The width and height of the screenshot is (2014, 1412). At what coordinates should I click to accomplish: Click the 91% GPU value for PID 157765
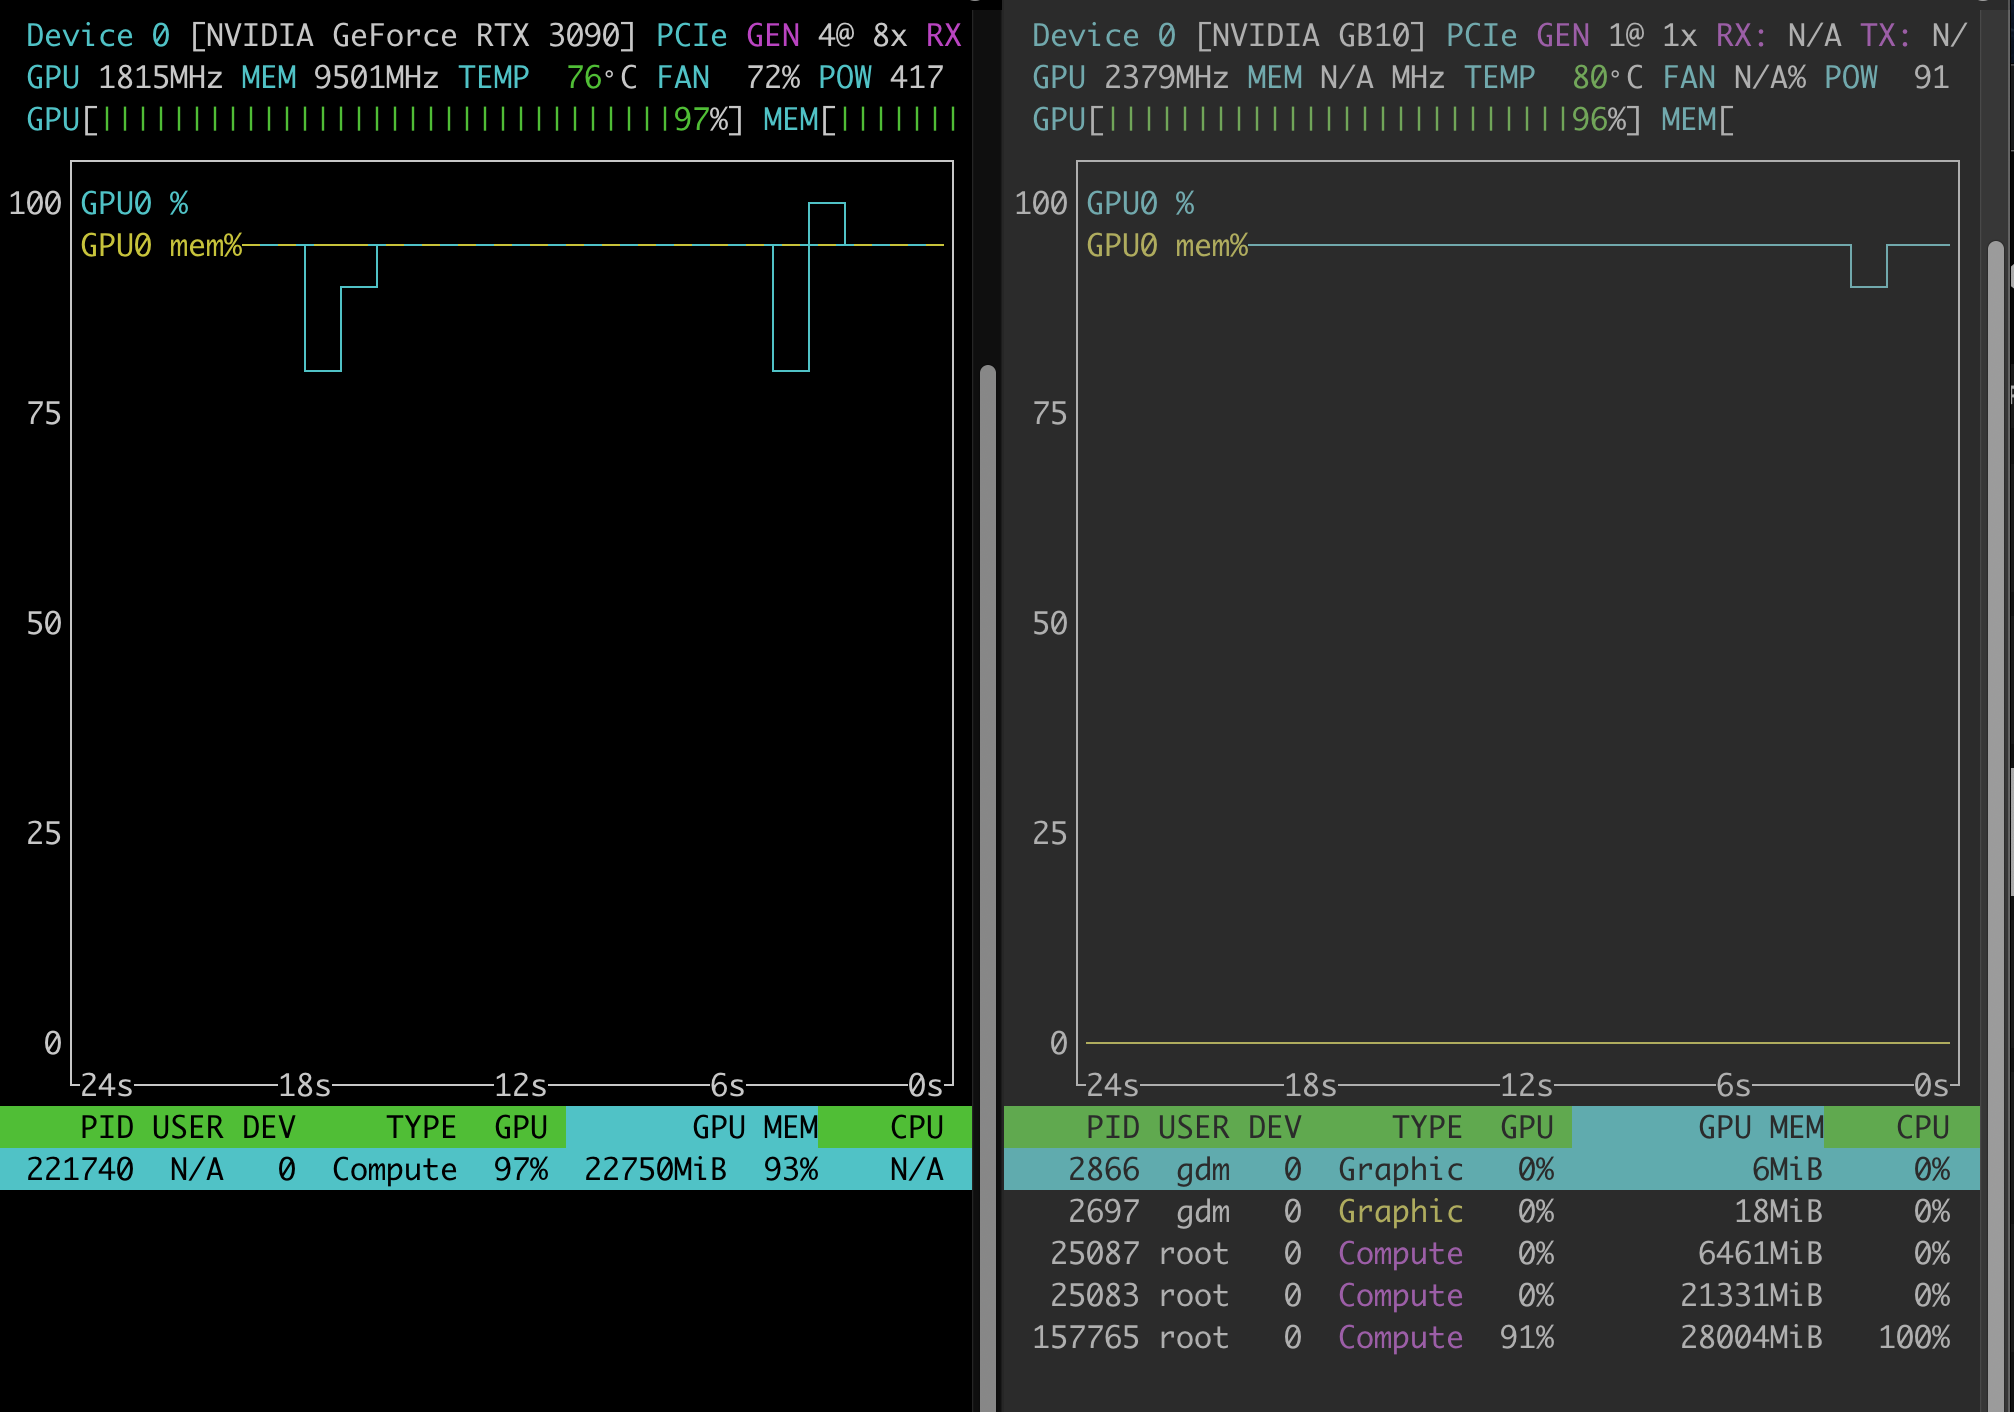click(1527, 1337)
